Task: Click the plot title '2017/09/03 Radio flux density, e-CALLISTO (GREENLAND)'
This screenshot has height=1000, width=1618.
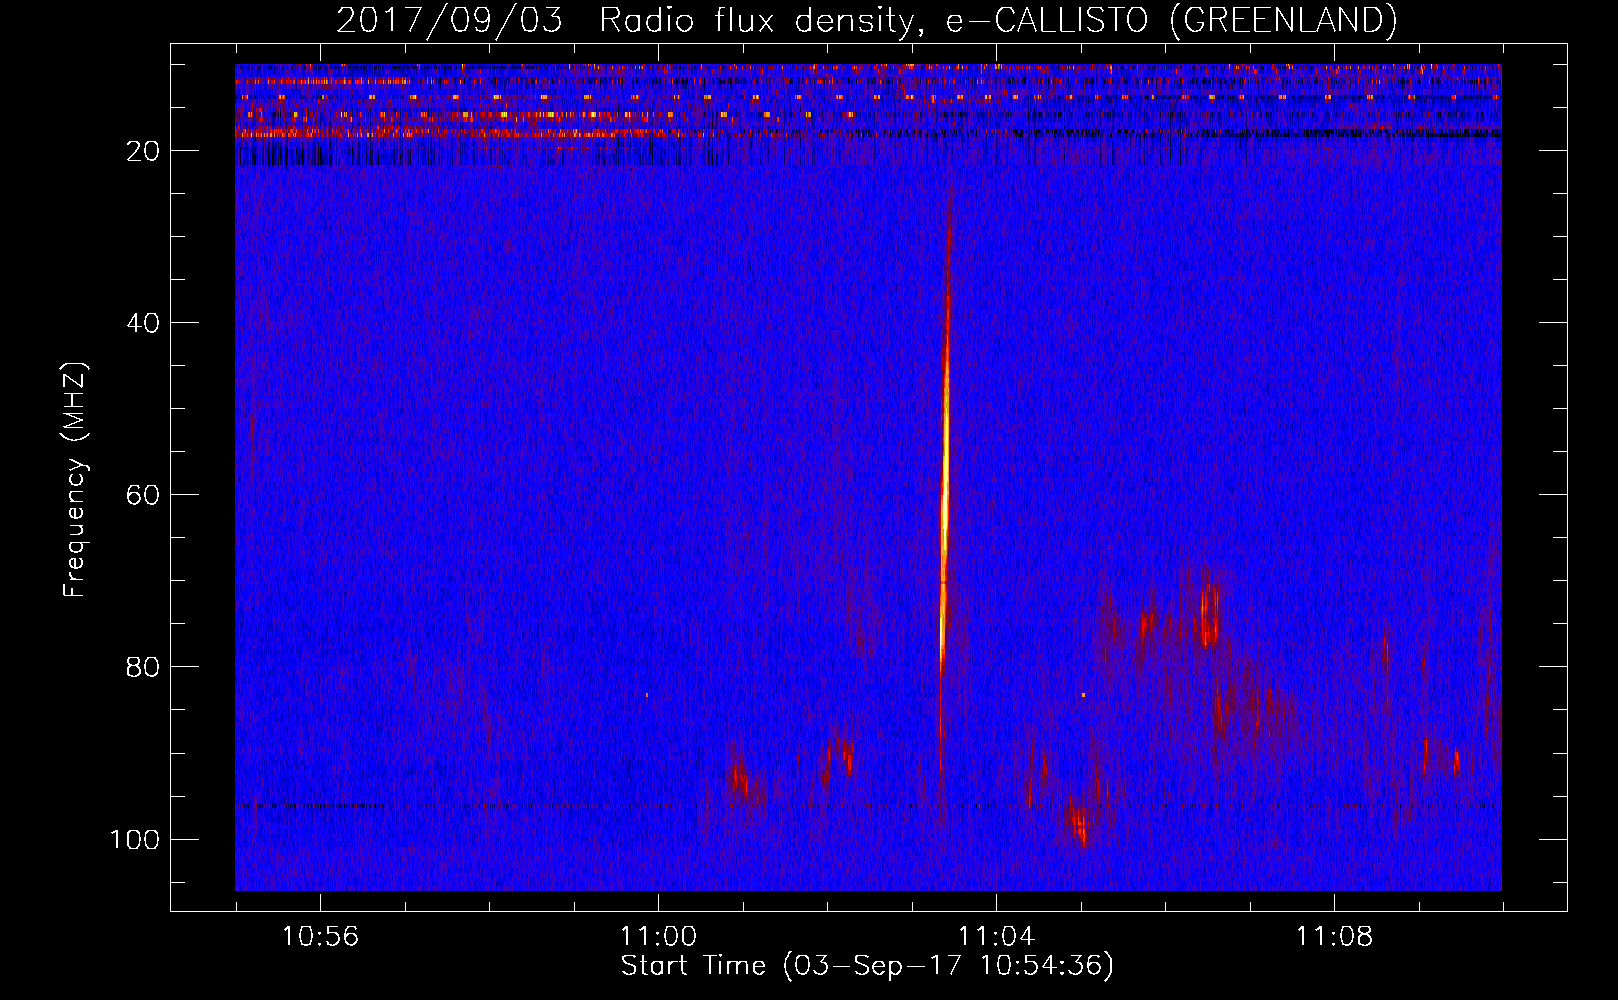Action: coord(866,21)
